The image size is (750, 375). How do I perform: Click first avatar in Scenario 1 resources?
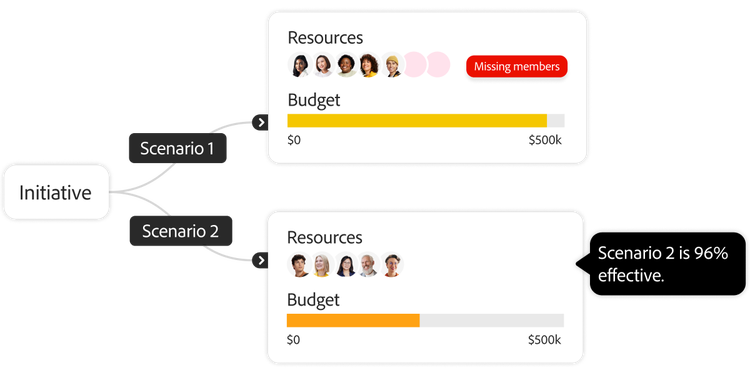tap(300, 65)
